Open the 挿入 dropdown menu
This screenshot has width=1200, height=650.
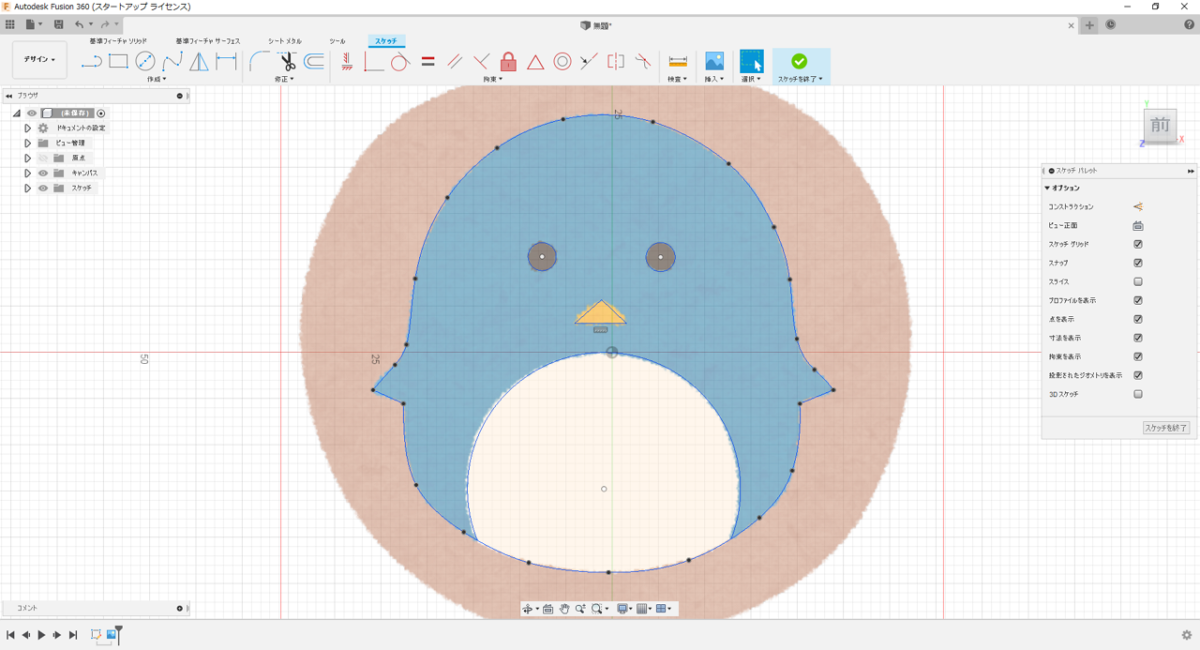click(714, 78)
